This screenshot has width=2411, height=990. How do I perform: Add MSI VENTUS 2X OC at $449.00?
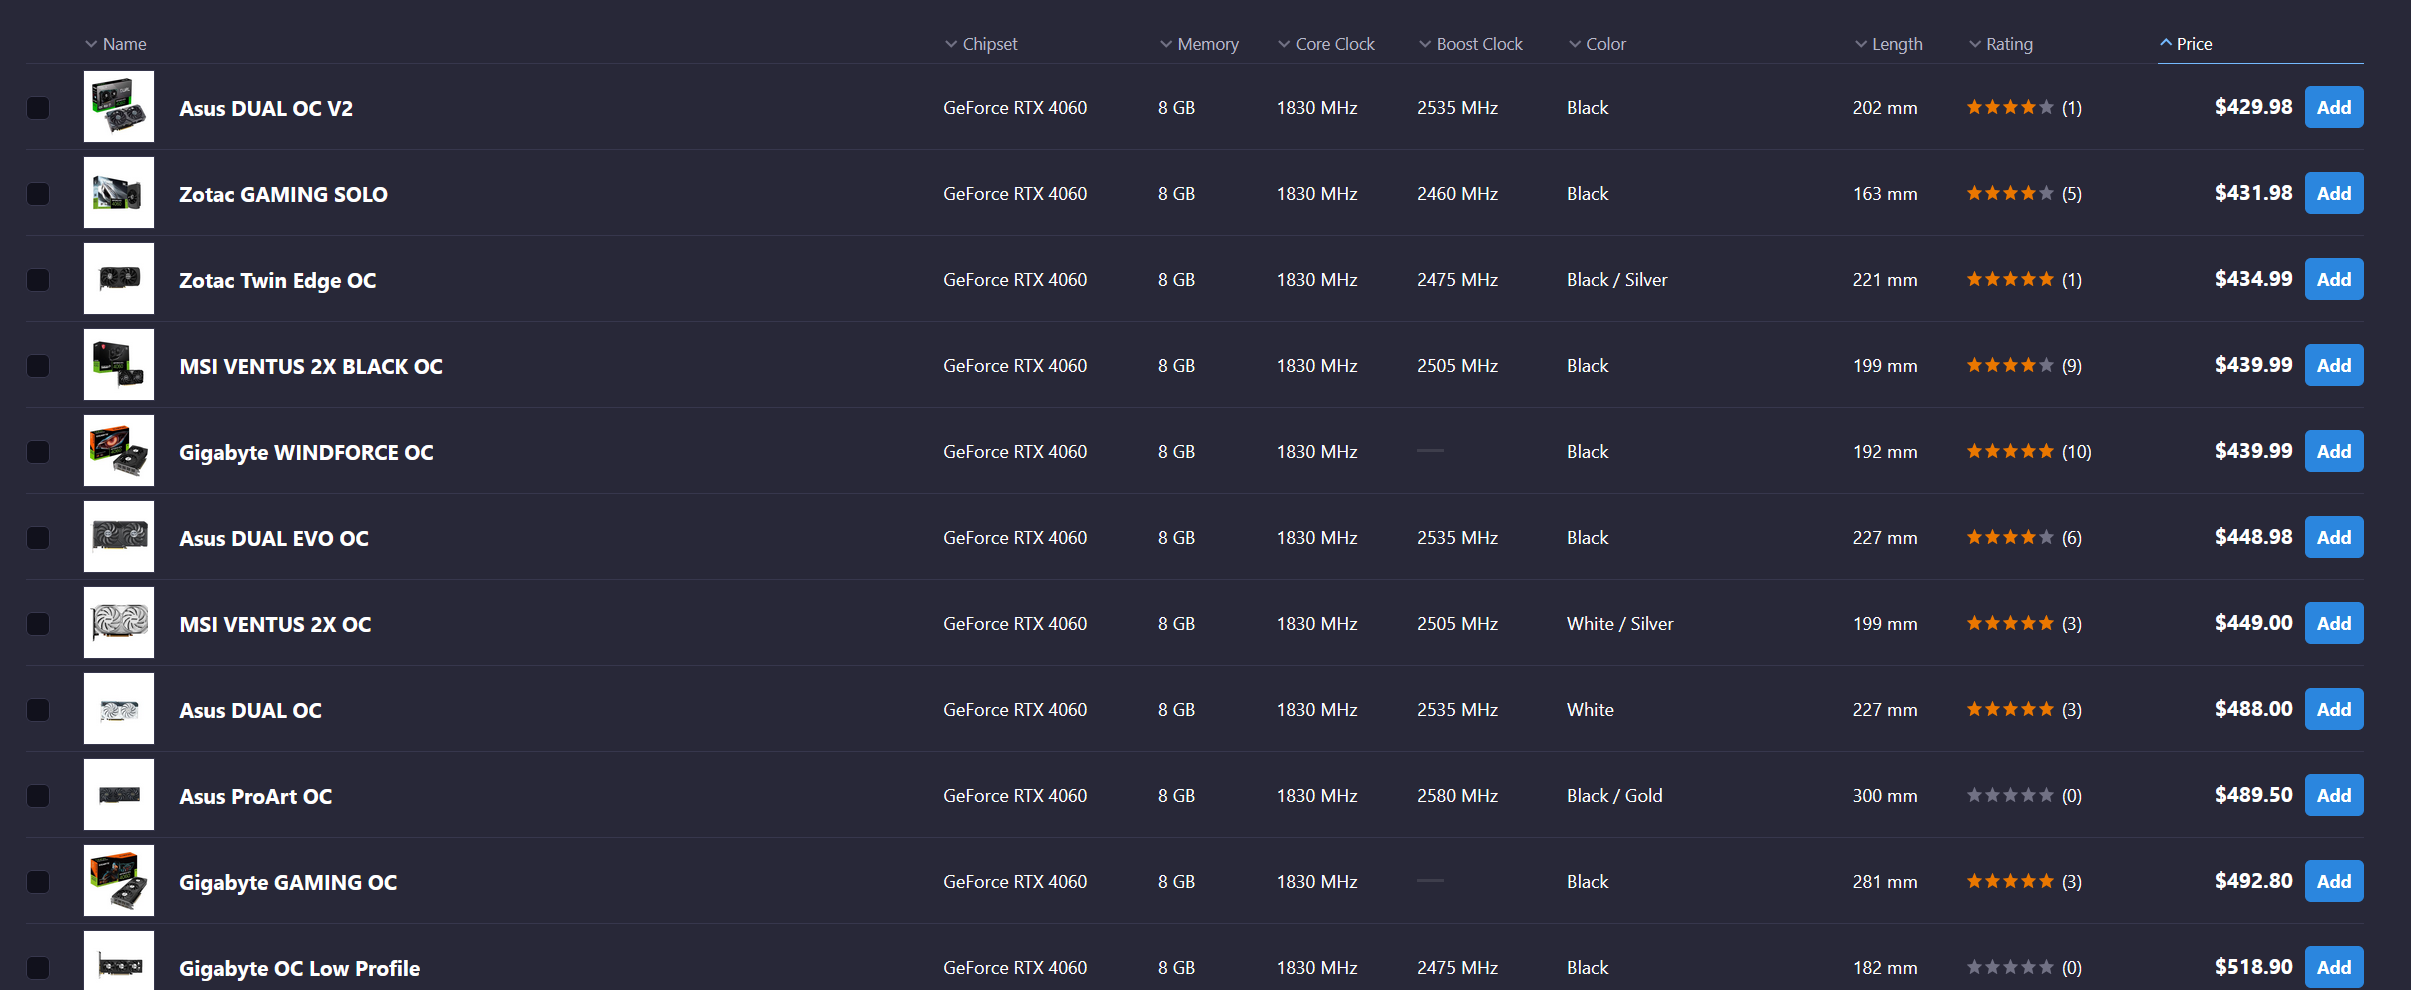[2334, 623]
